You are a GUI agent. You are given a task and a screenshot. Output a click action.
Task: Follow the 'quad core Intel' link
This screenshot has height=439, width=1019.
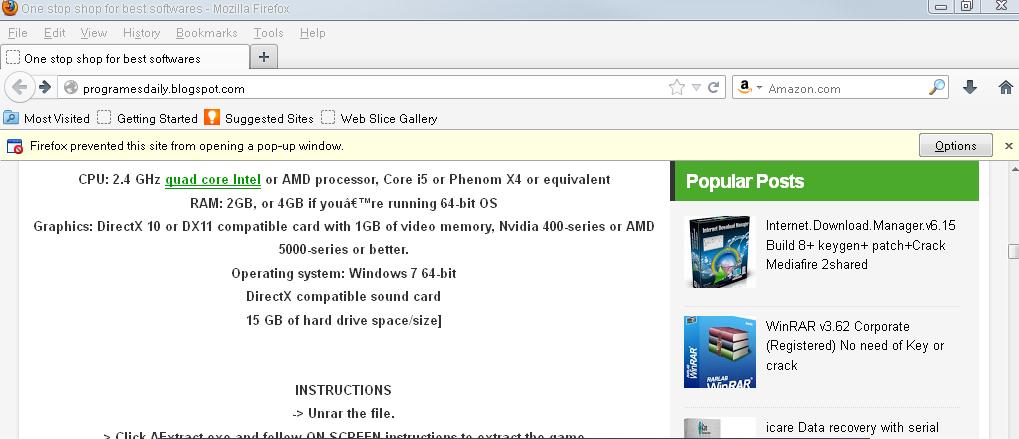point(213,179)
